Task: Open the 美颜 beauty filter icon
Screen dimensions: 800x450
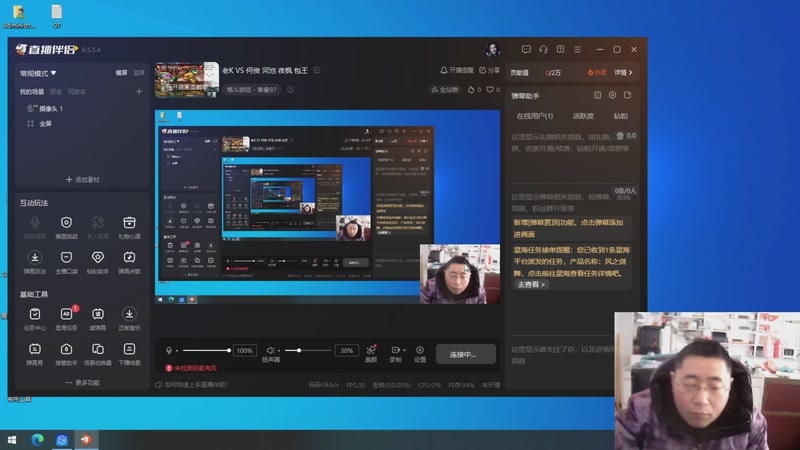Action: click(371, 350)
